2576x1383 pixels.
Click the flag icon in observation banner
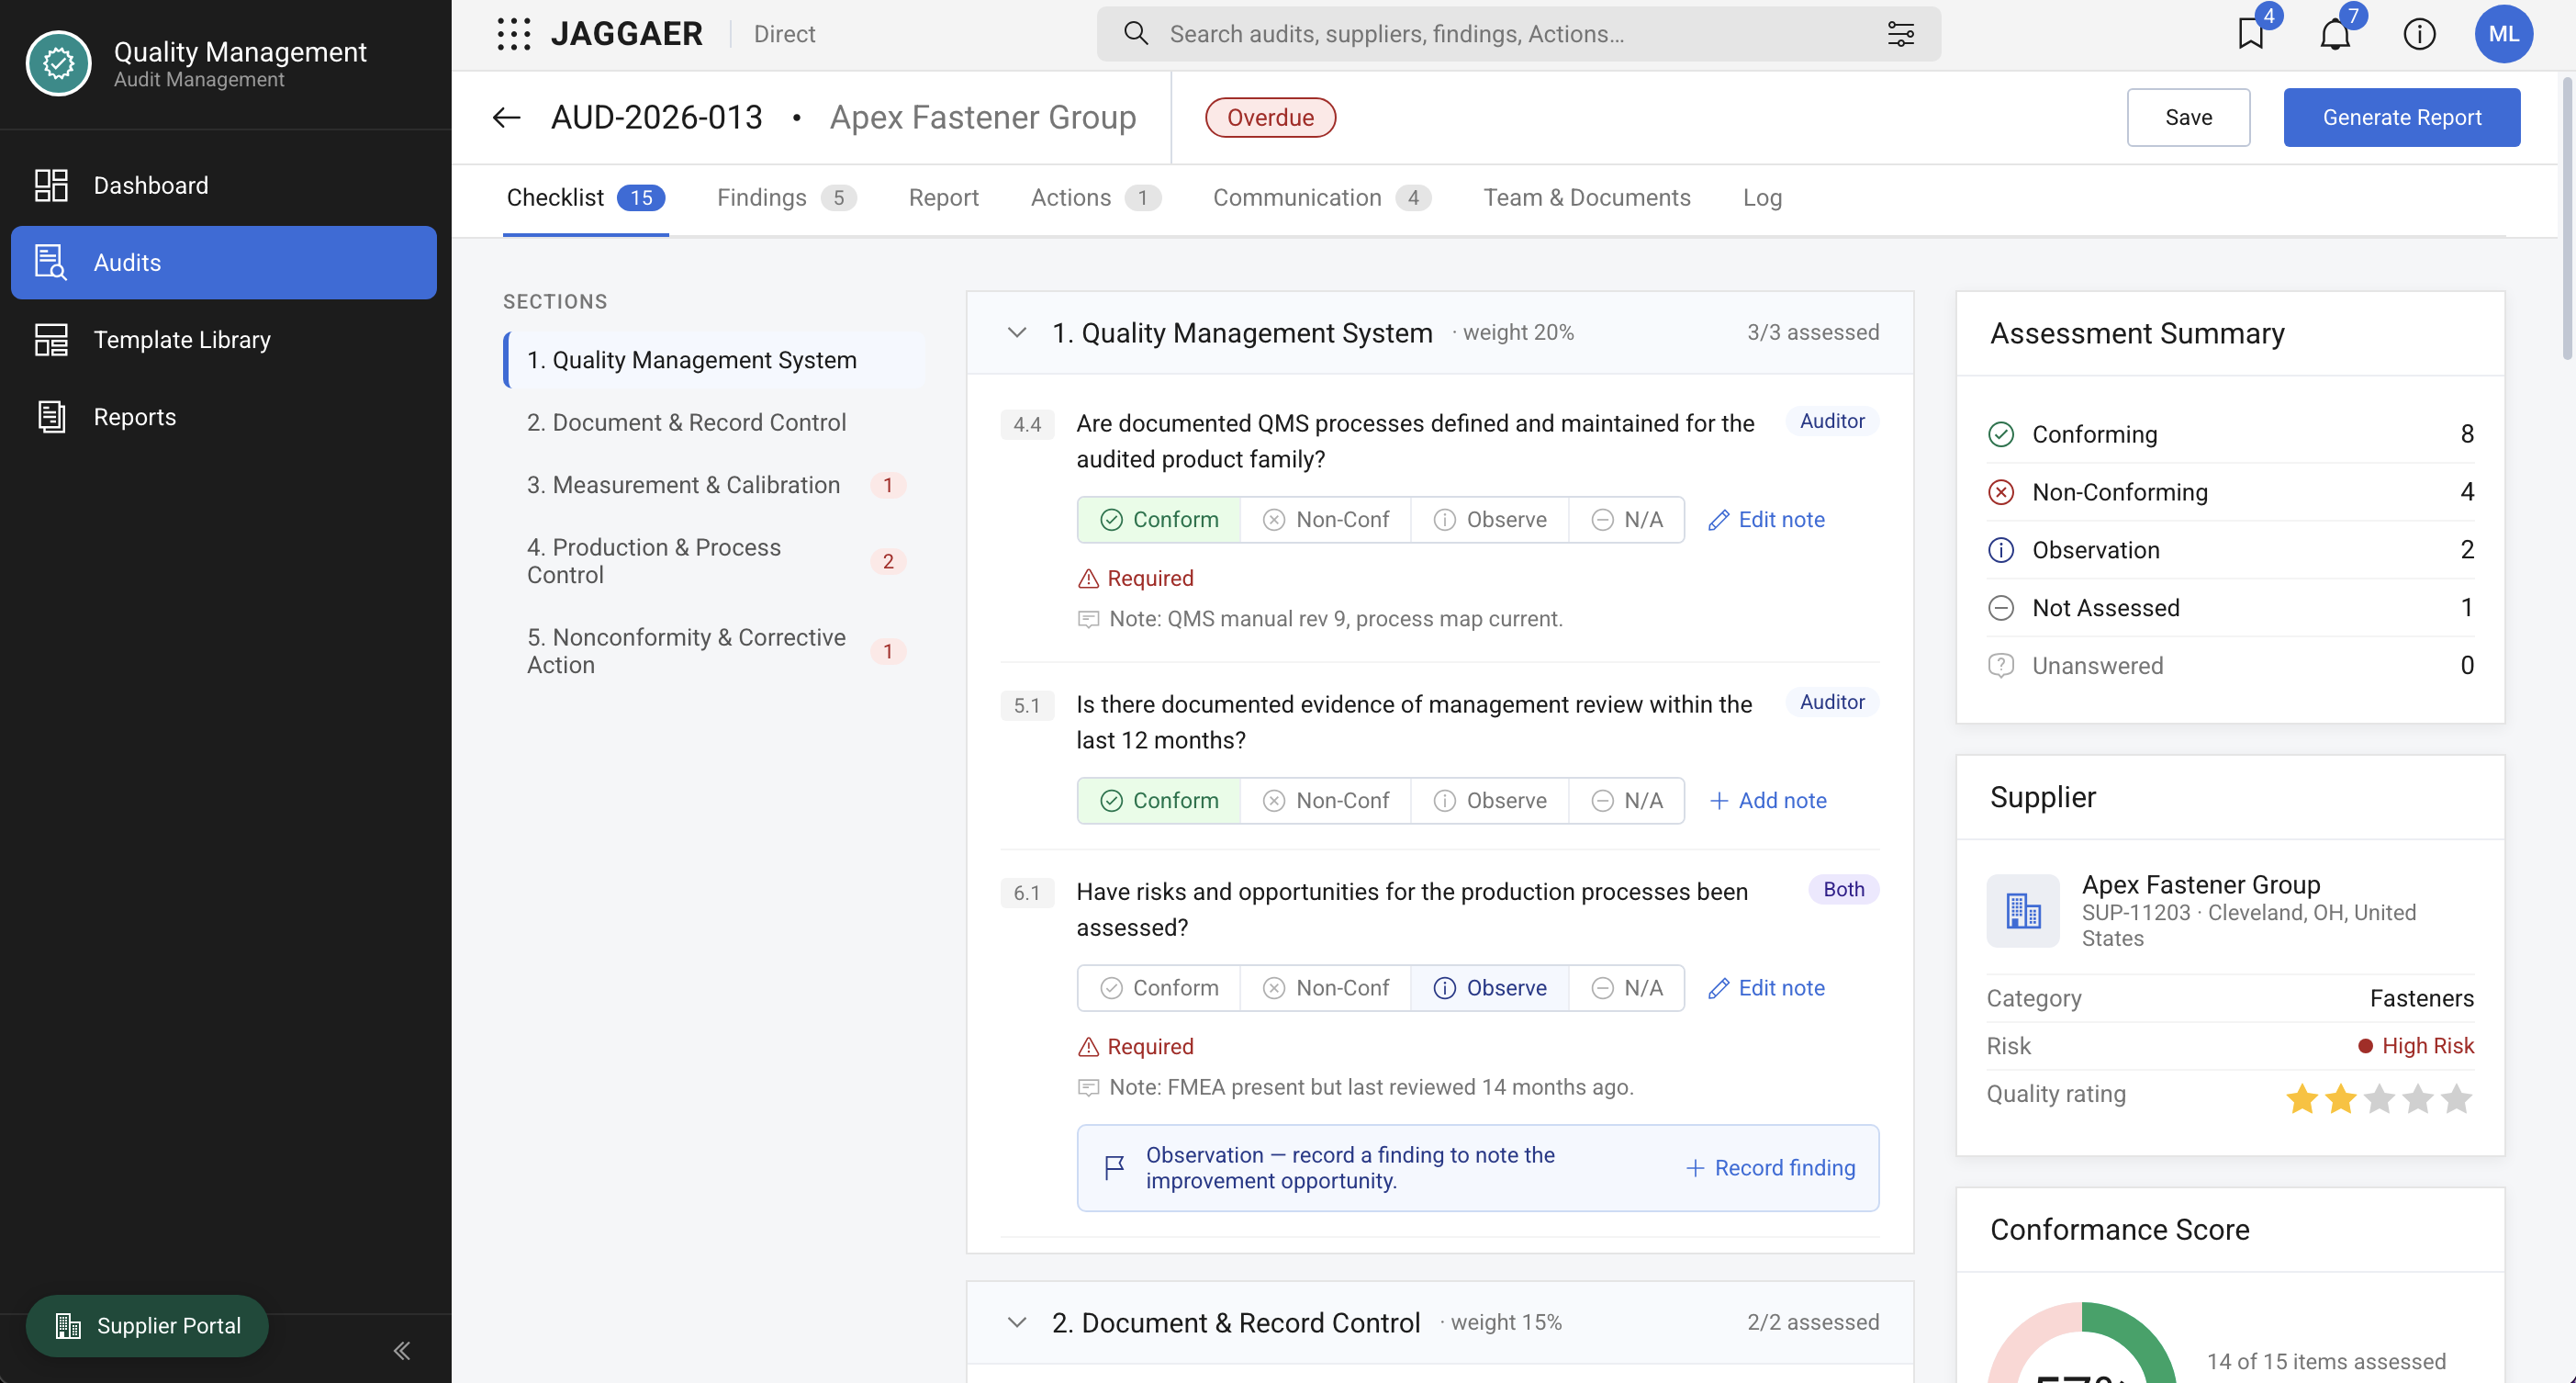pos(1114,1168)
